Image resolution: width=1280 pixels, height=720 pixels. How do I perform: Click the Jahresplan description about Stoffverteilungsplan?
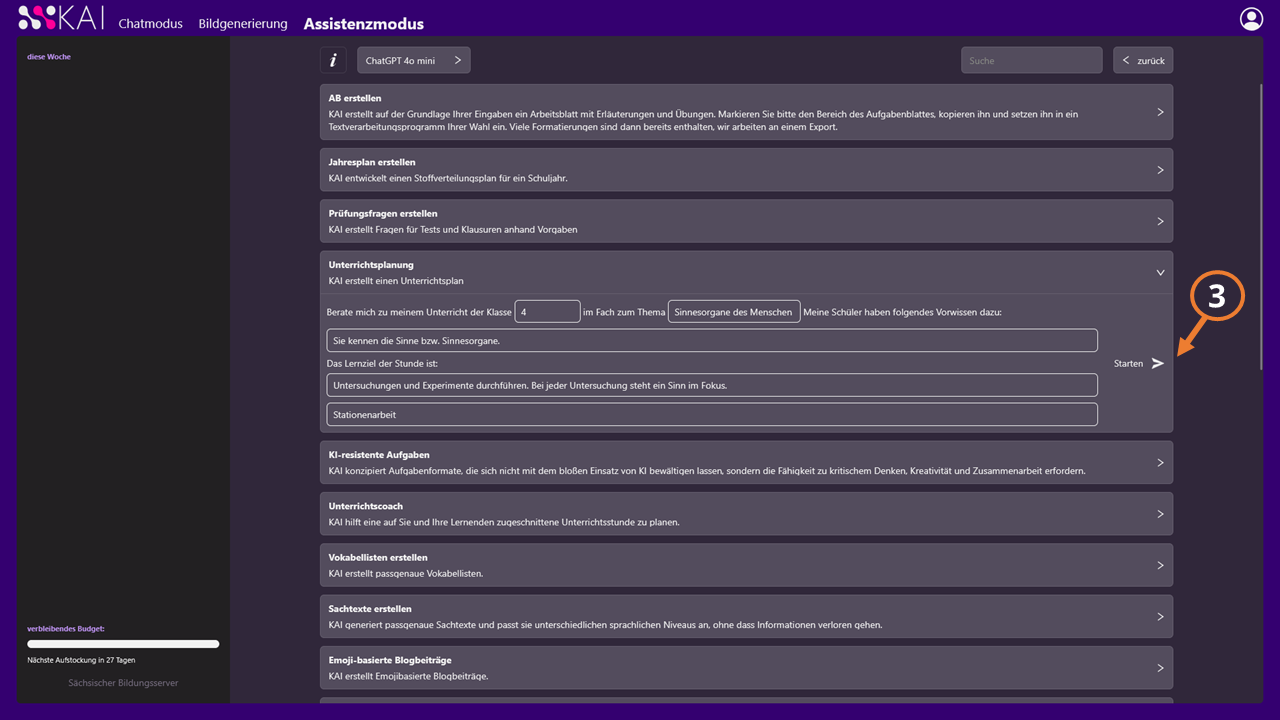click(x=448, y=178)
